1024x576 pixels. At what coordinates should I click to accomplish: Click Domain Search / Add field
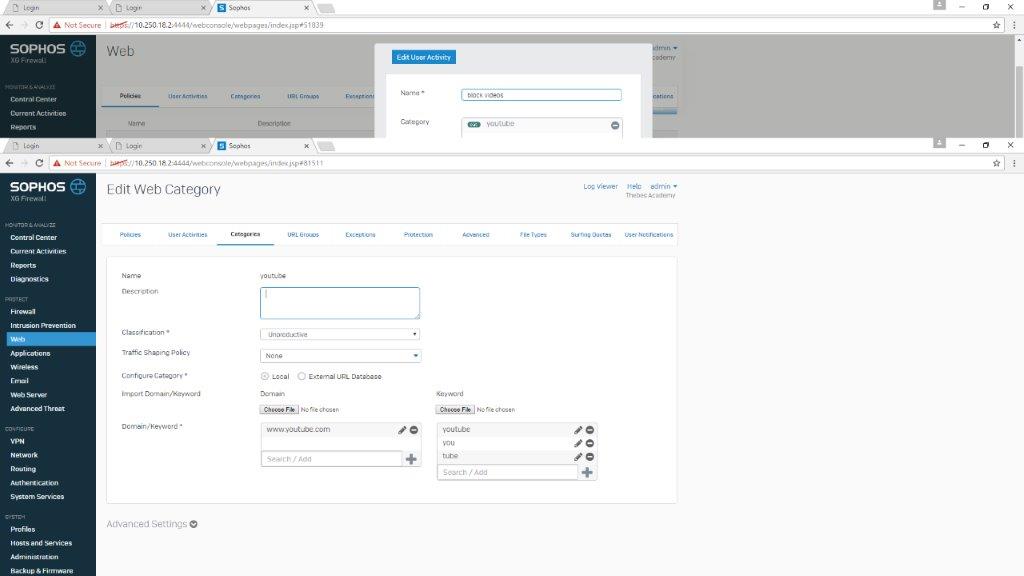tap(332, 459)
